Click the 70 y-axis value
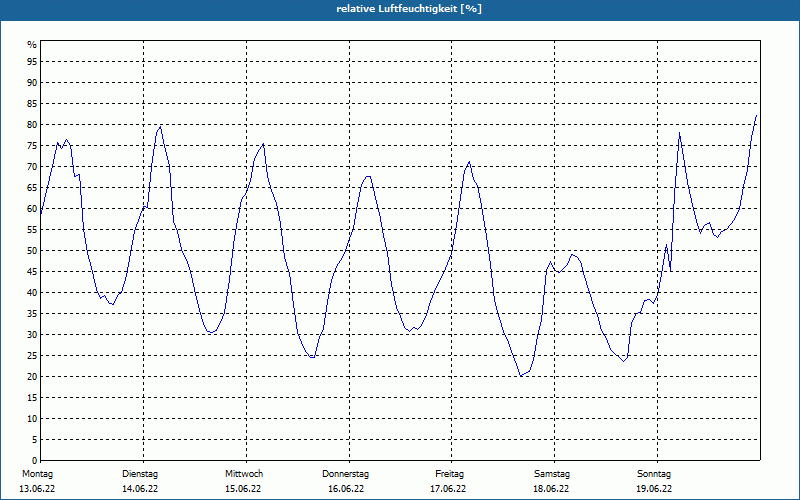 (x=32, y=166)
